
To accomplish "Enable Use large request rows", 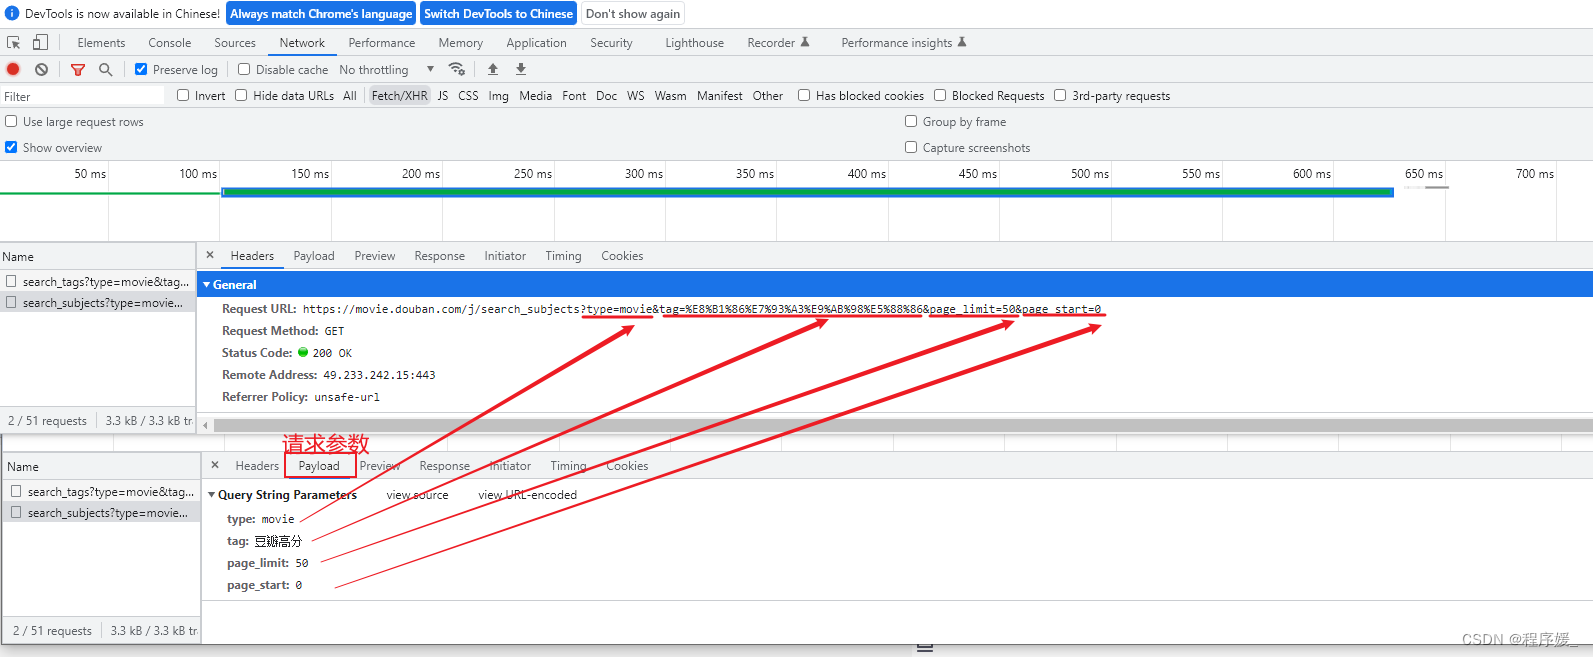I will coord(11,121).
